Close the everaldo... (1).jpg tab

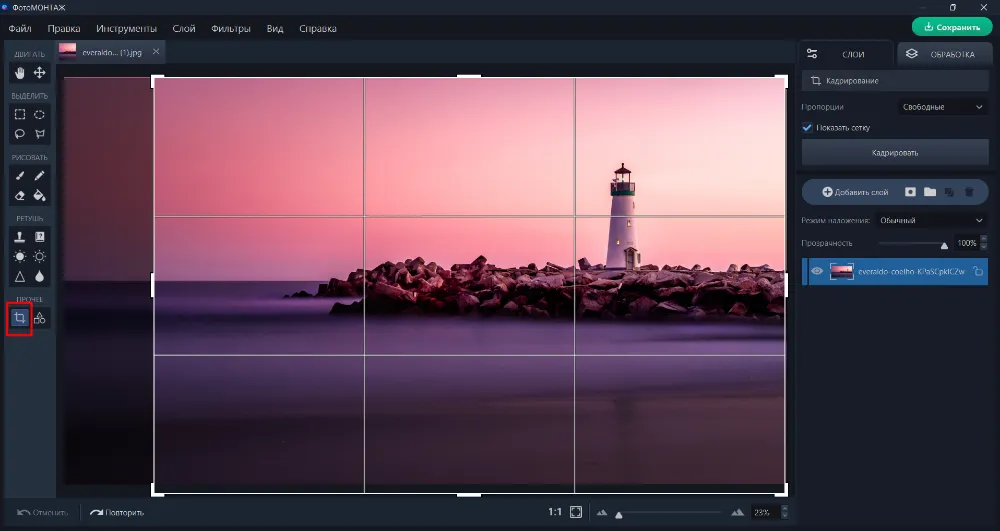point(156,52)
